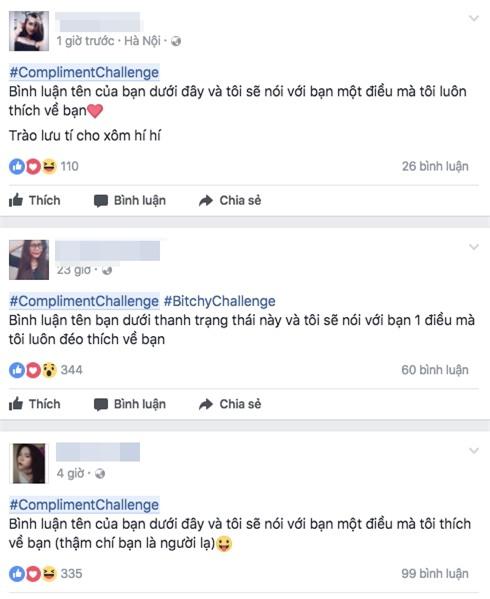The image size is (490, 599).
Task: Expand options chevron on the 23 giờ post
Action: tap(474, 247)
